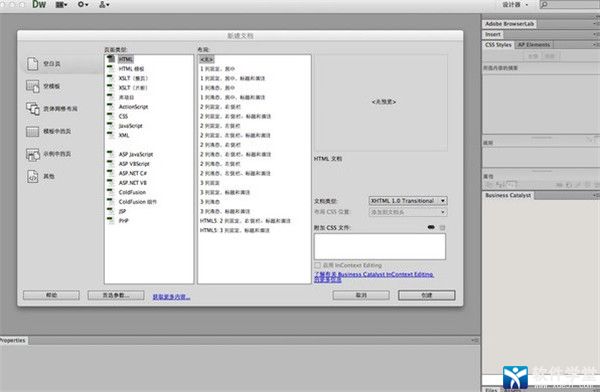This screenshot has height=392, width=600.
Task: Click the file icon beside HTML page type
Action: [111, 59]
